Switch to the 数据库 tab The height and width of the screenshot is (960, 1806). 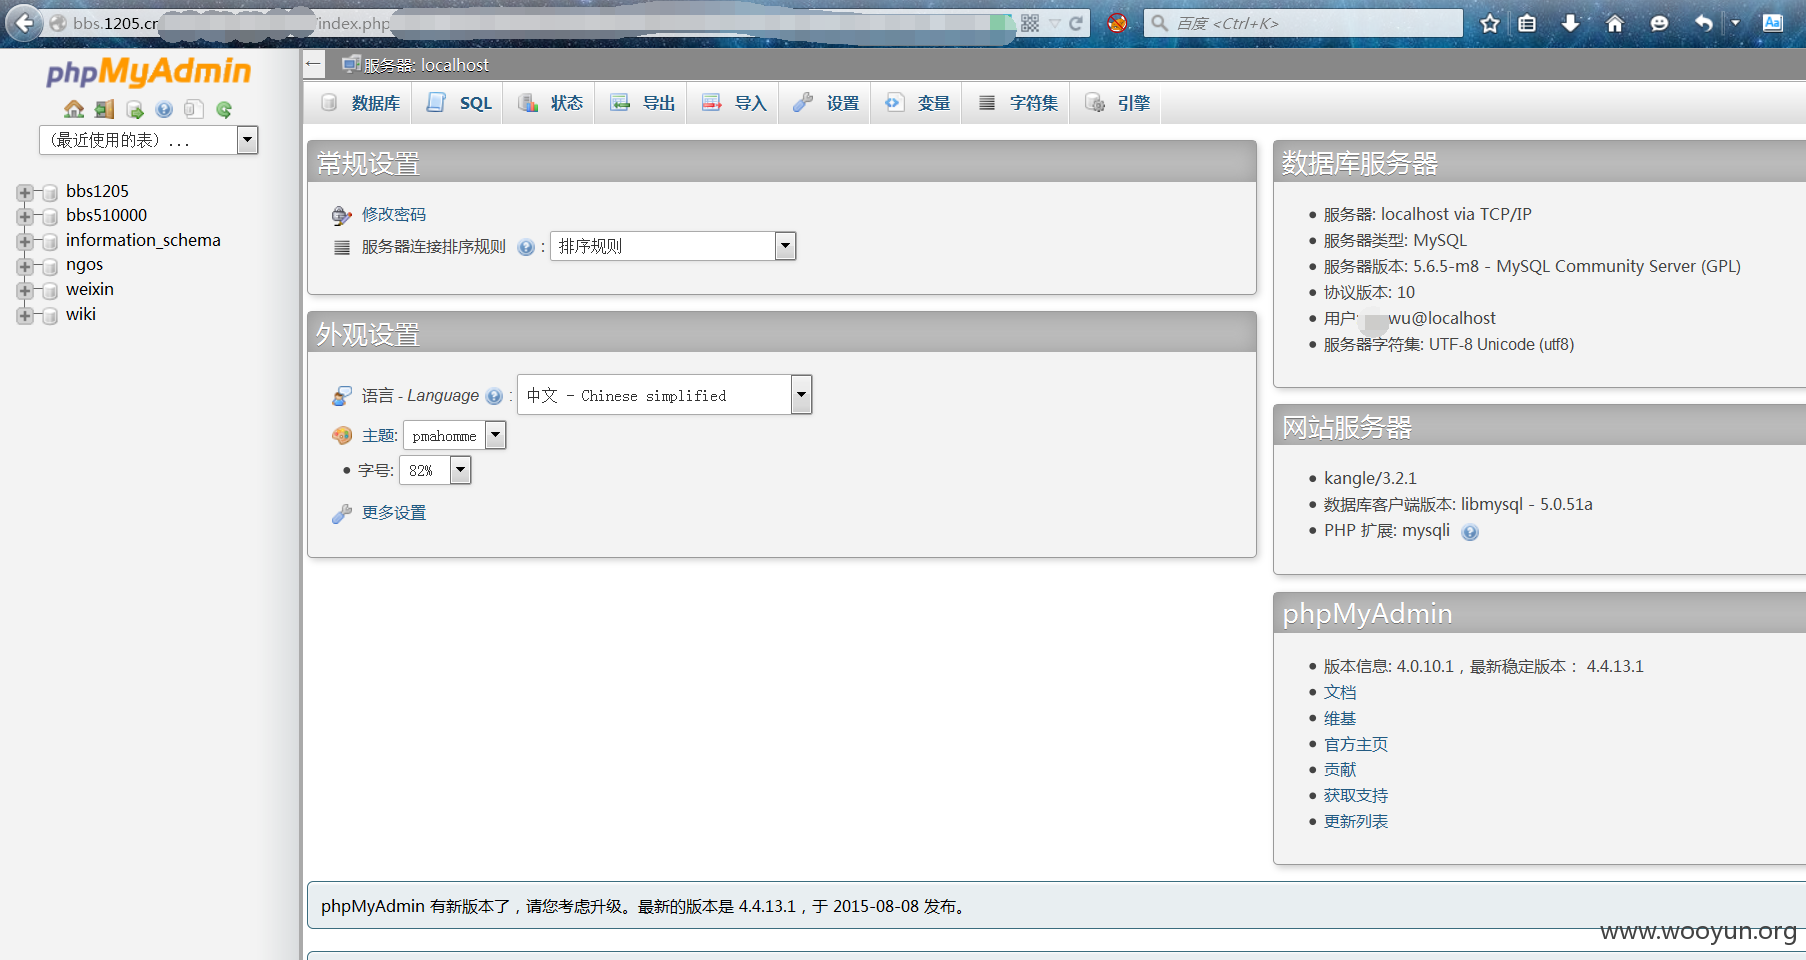[359, 103]
